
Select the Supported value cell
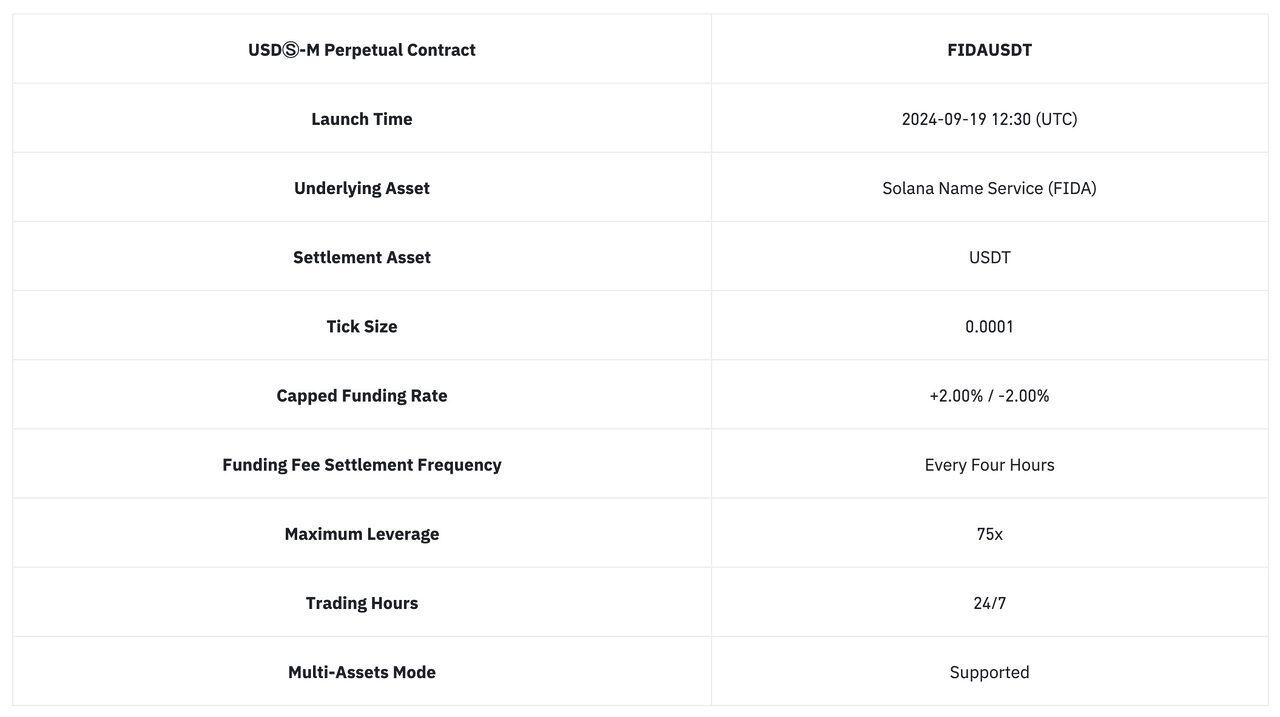pos(990,672)
